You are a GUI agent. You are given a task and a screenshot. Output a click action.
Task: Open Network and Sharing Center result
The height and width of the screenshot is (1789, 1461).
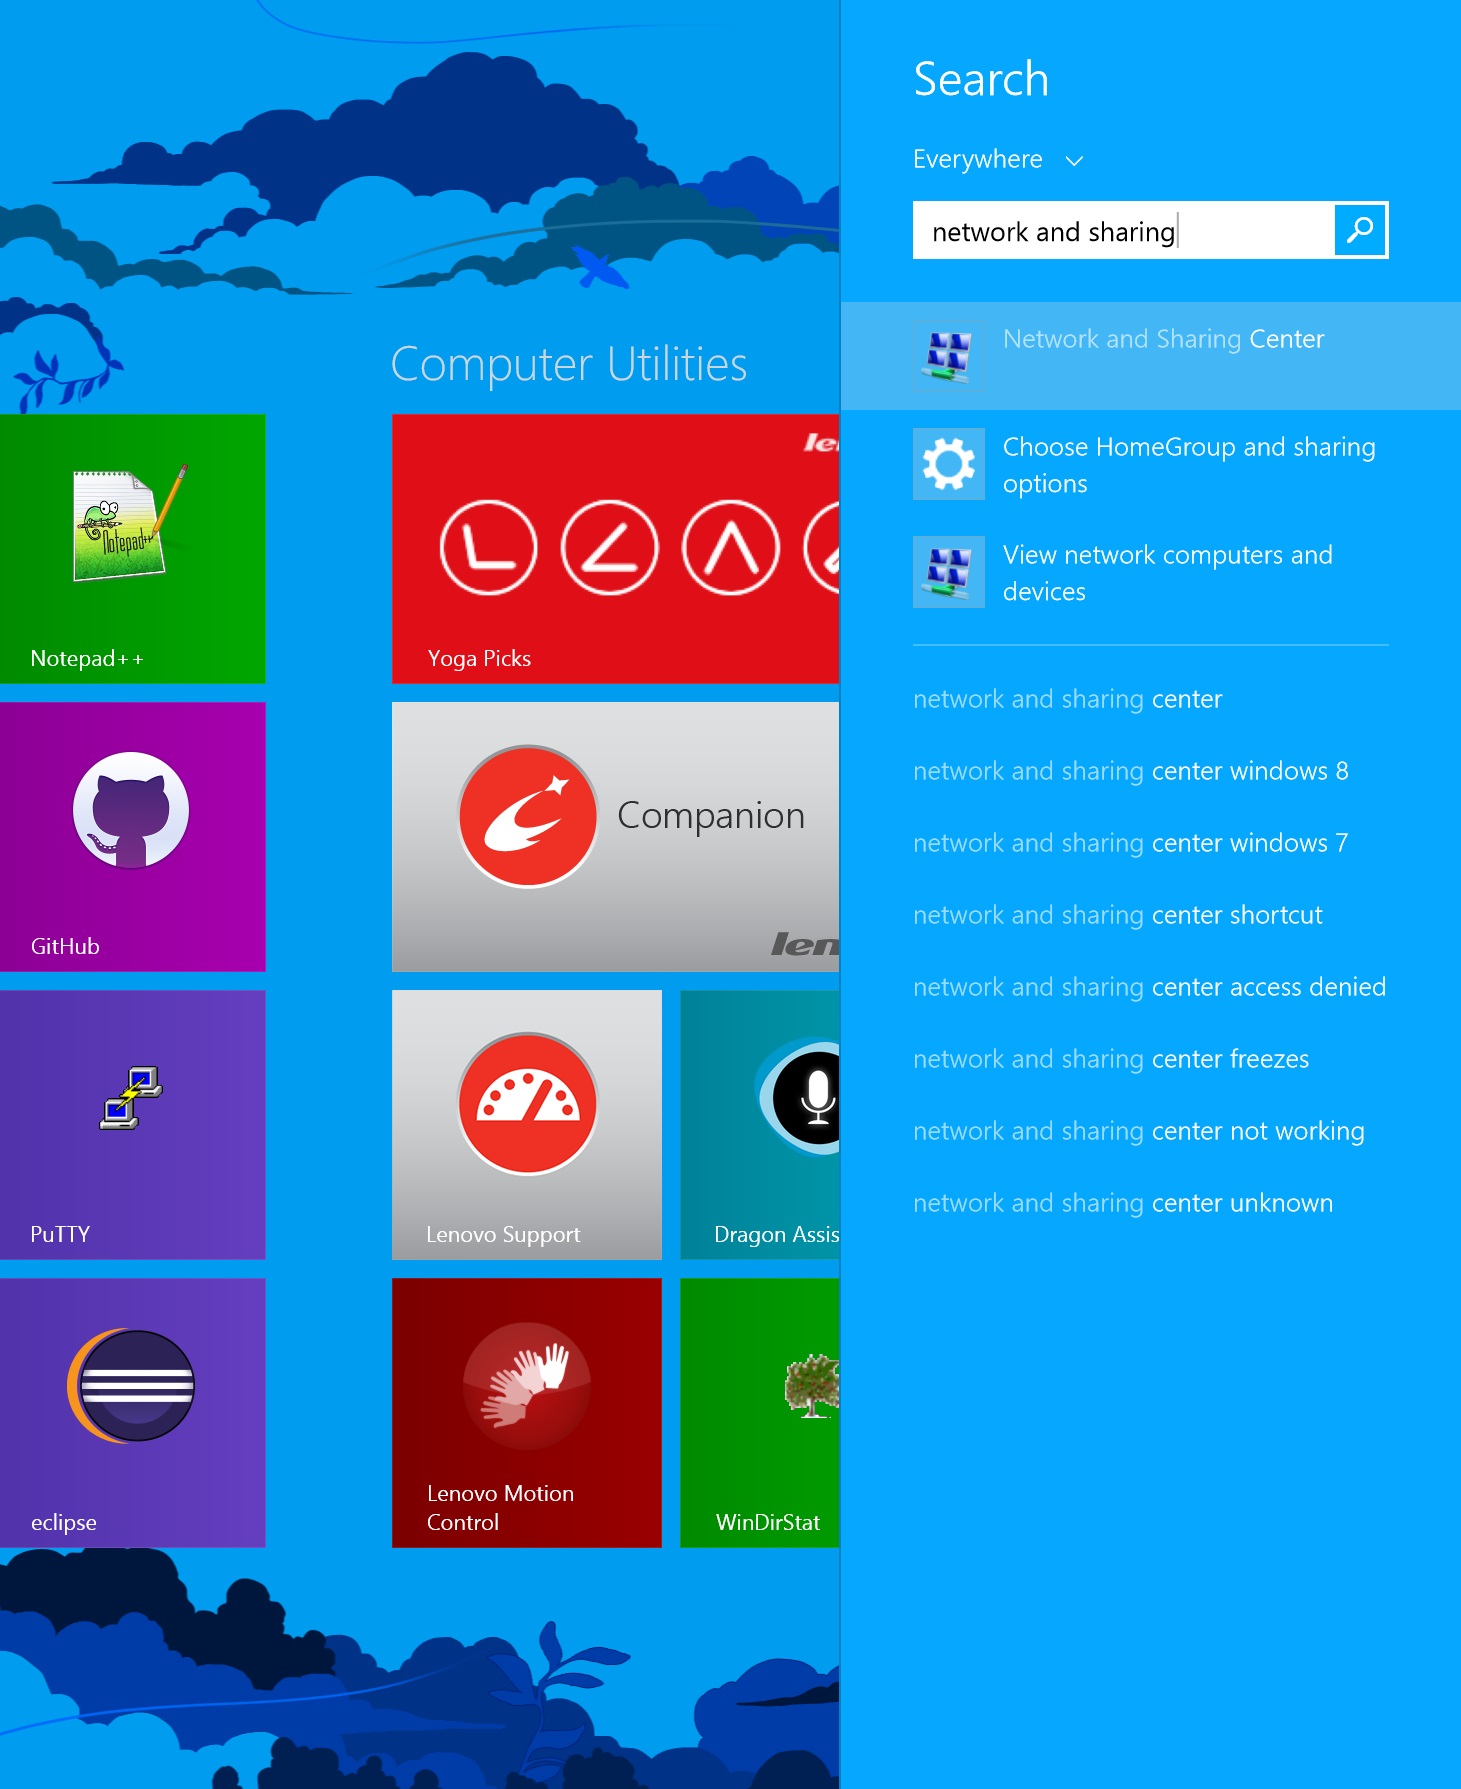coord(1151,356)
